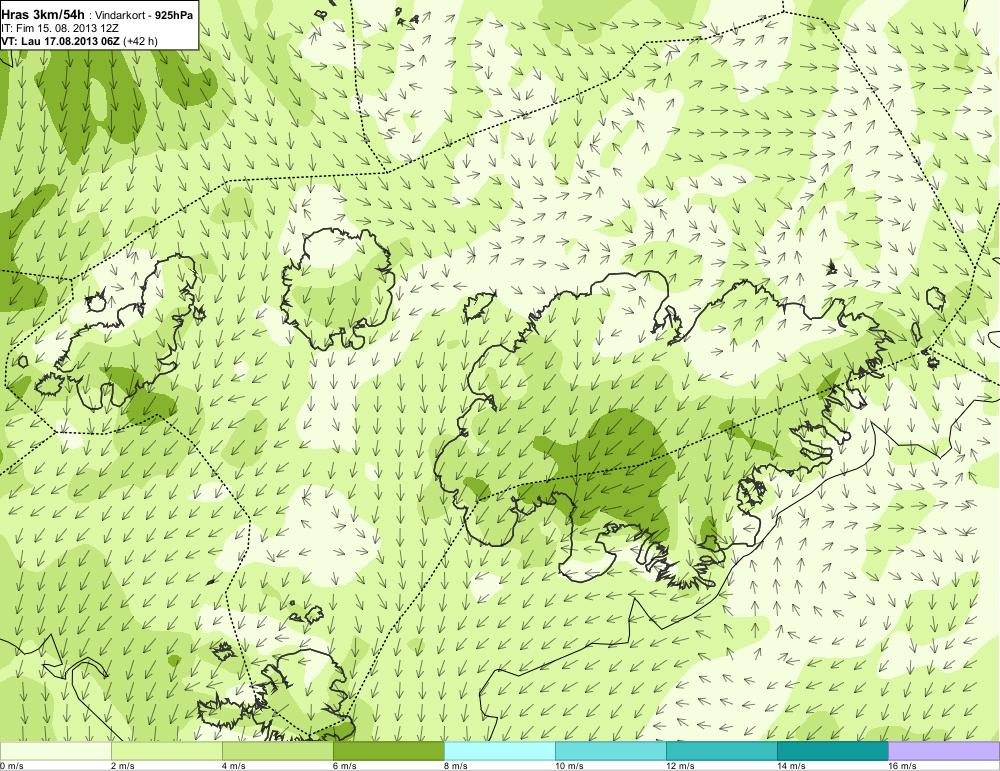Click the '8 m/s' legend label
The width and height of the screenshot is (1000, 771).
[455, 766]
